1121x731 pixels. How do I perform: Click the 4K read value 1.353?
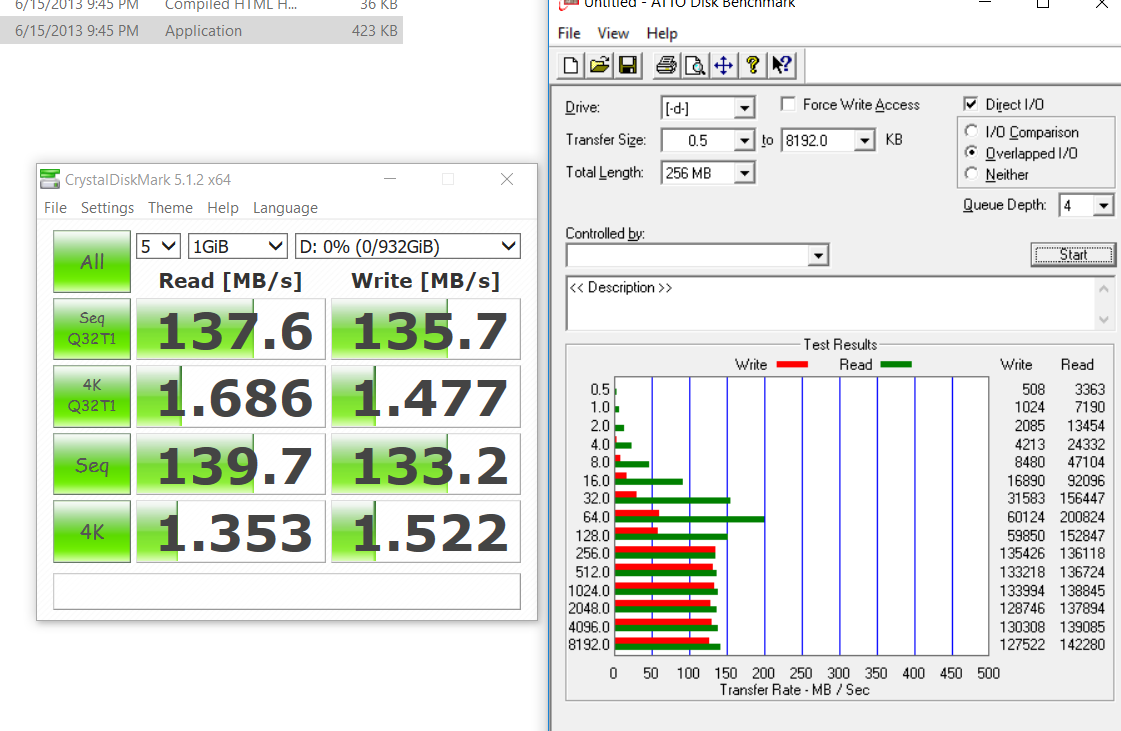231,531
